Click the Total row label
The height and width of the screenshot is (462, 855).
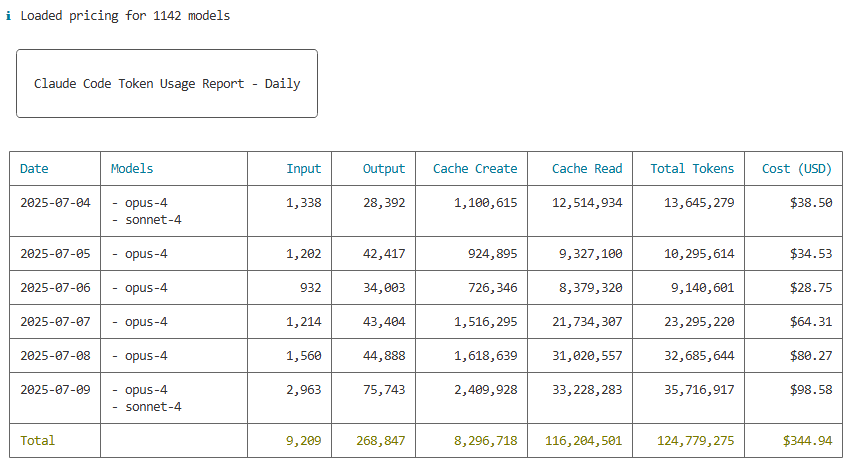pyautogui.click(x=38, y=441)
